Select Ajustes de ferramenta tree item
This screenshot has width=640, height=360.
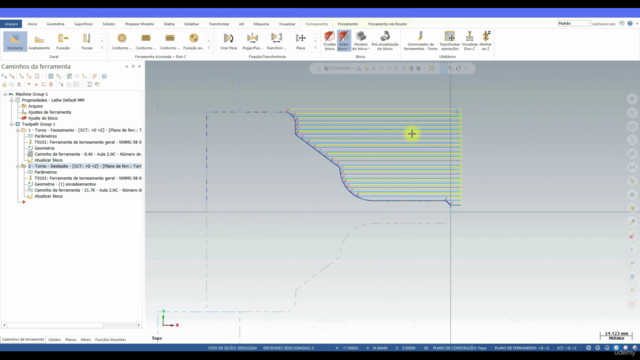click(49, 112)
